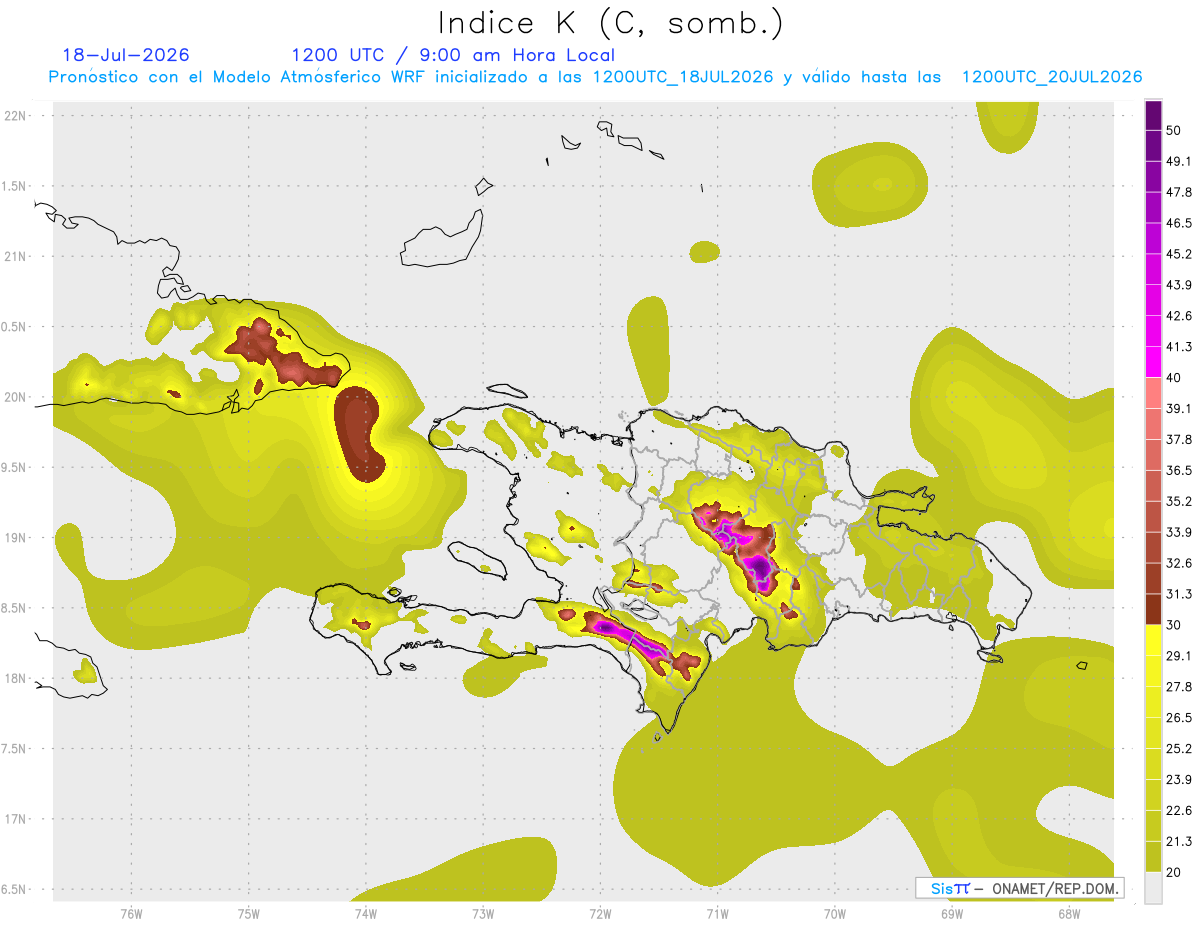This screenshot has height=927, width=1200.
Task: Pick the darkest purple segment above 50
Action: pyautogui.click(x=1153, y=116)
